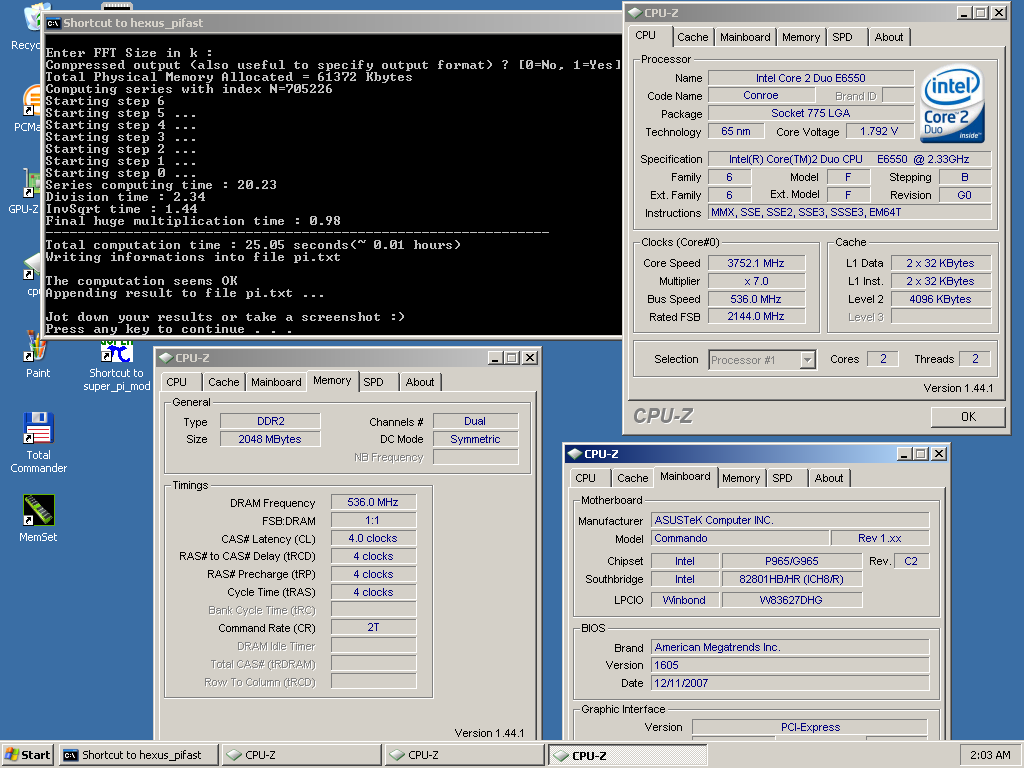This screenshot has width=1024, height=768.
Task: Select About tab in Memory CPU-Z window
Action: pyautogui.click(x=420, y=382)
